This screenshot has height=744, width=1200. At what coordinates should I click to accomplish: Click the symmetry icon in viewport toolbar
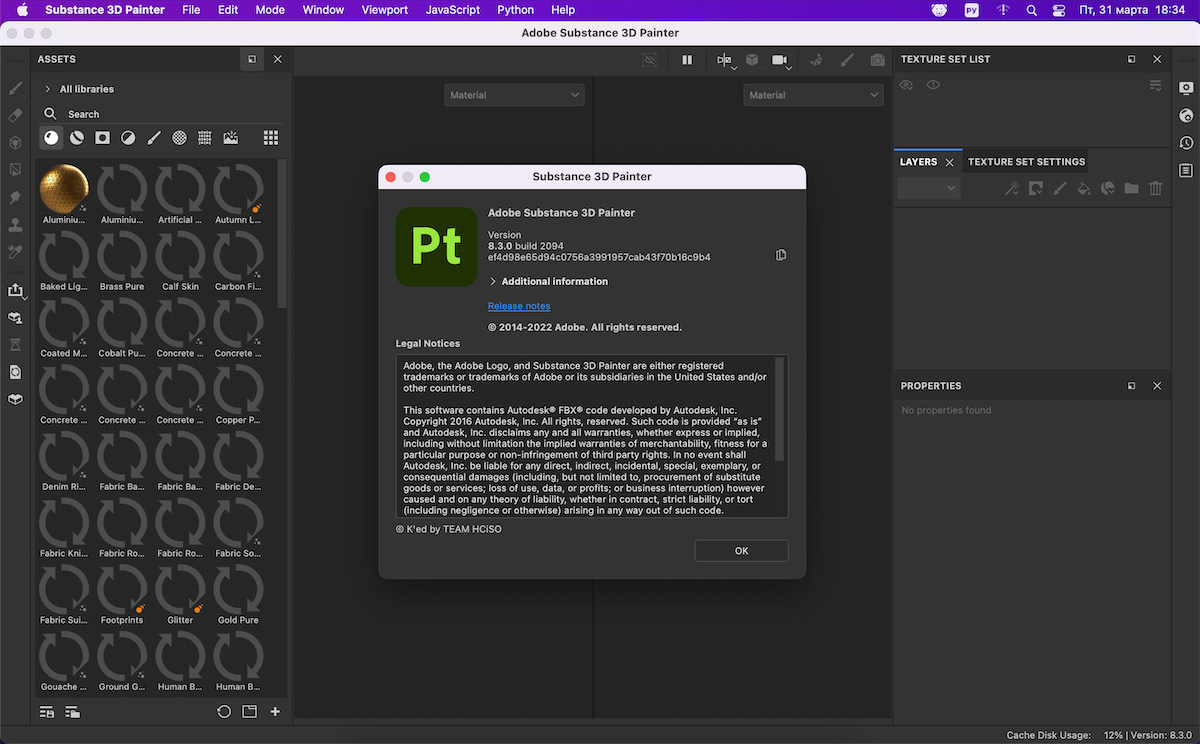click(724, 60)
